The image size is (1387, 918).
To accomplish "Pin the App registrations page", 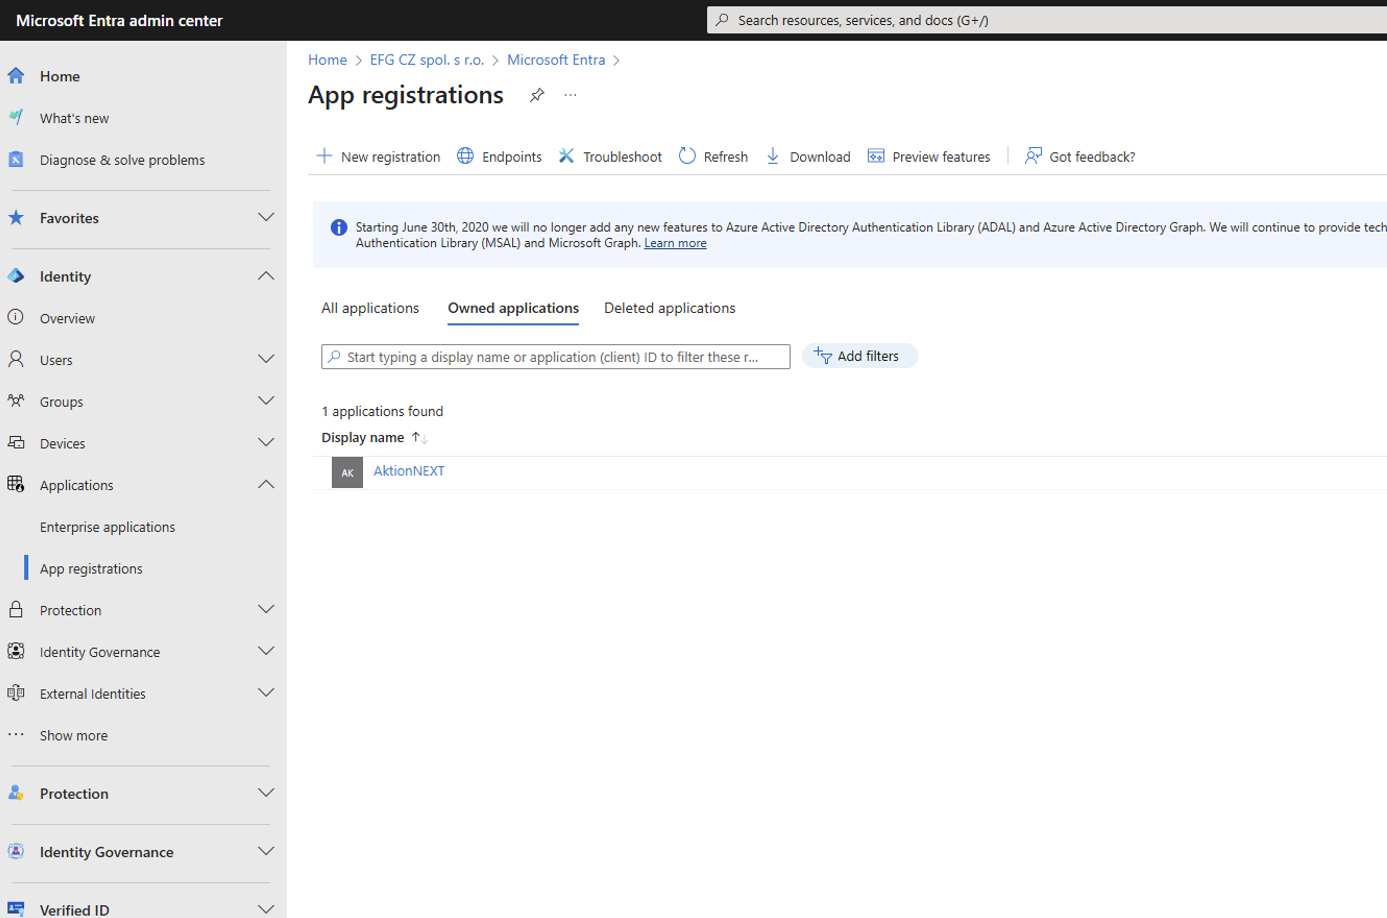I will coord(537,95).
